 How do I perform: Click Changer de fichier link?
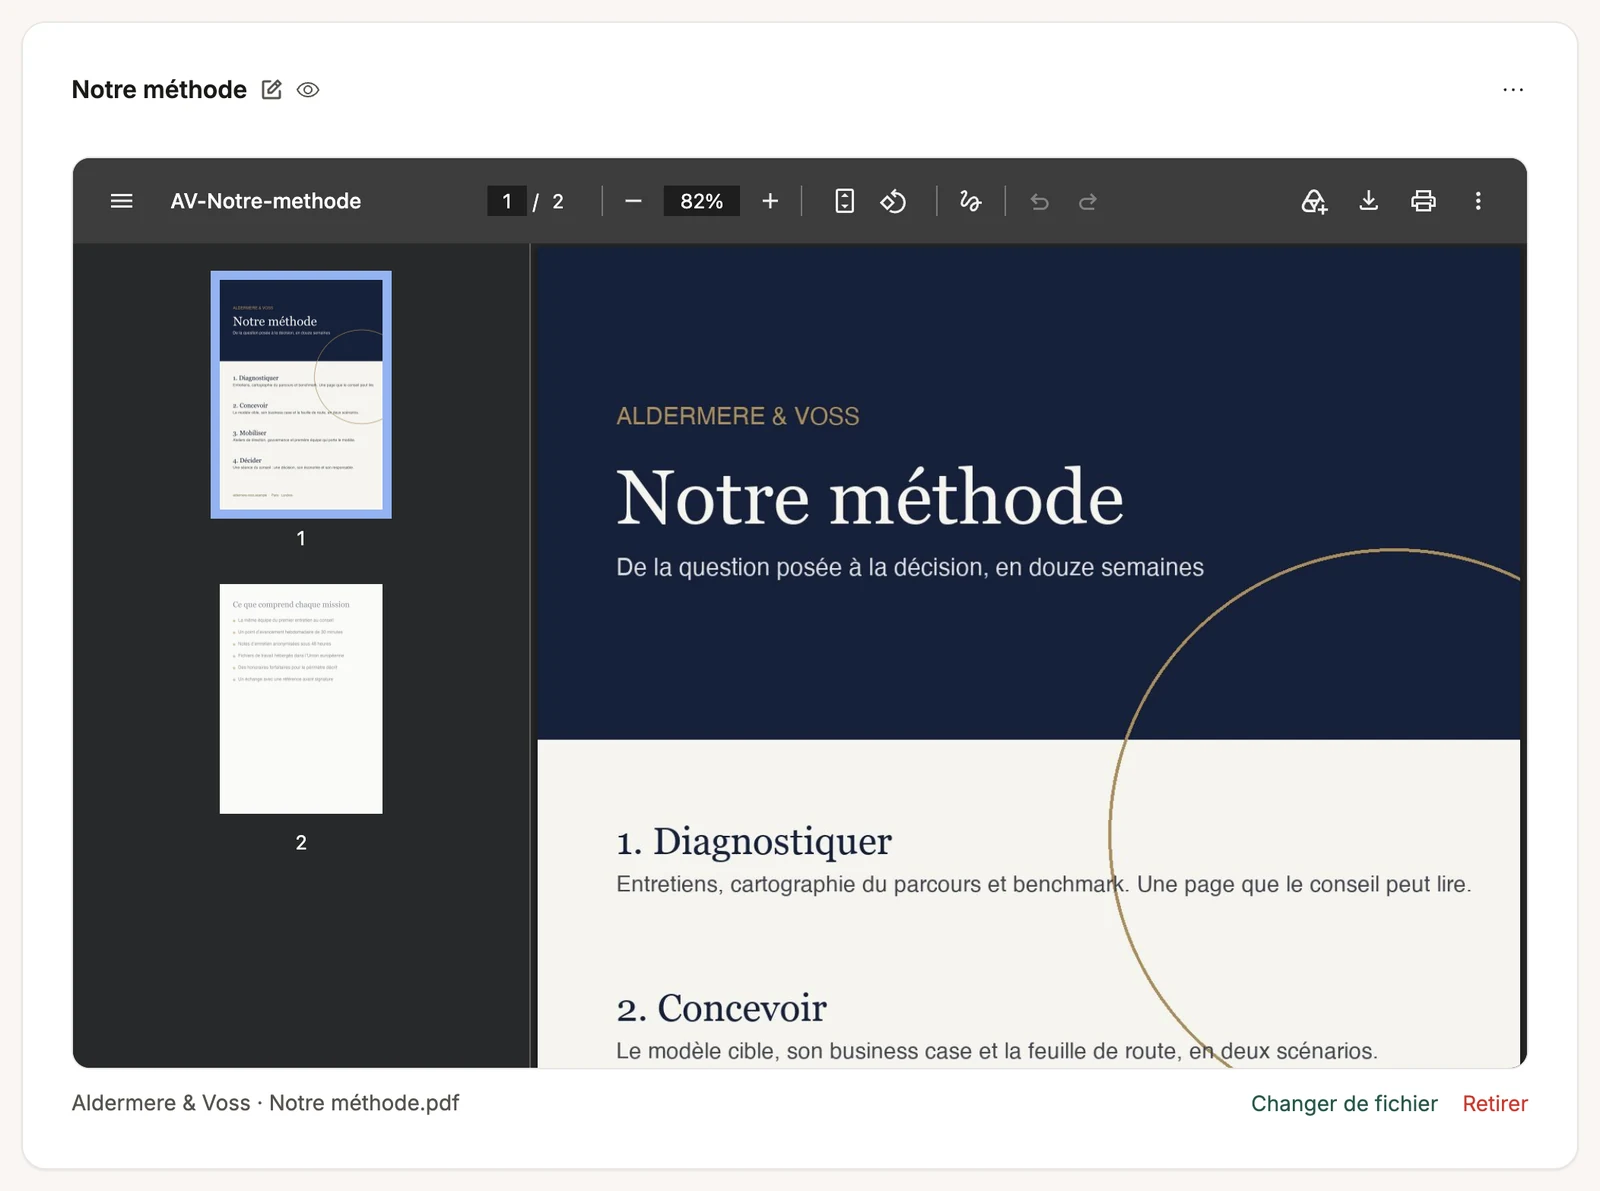1344,1104
